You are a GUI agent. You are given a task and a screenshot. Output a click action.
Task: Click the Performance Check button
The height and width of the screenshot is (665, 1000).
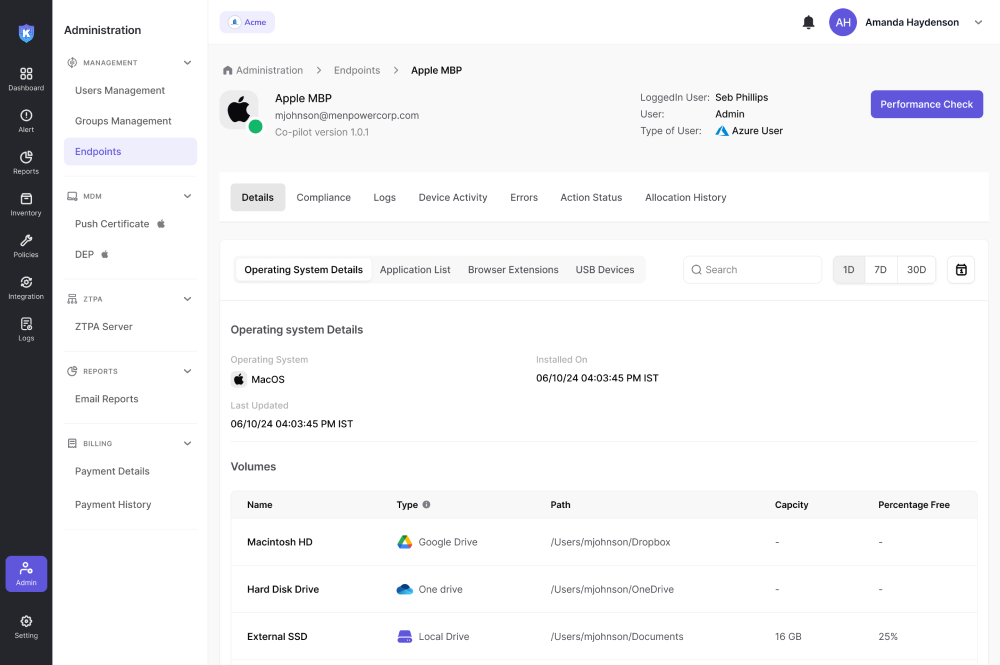click(x=926, y=104)
